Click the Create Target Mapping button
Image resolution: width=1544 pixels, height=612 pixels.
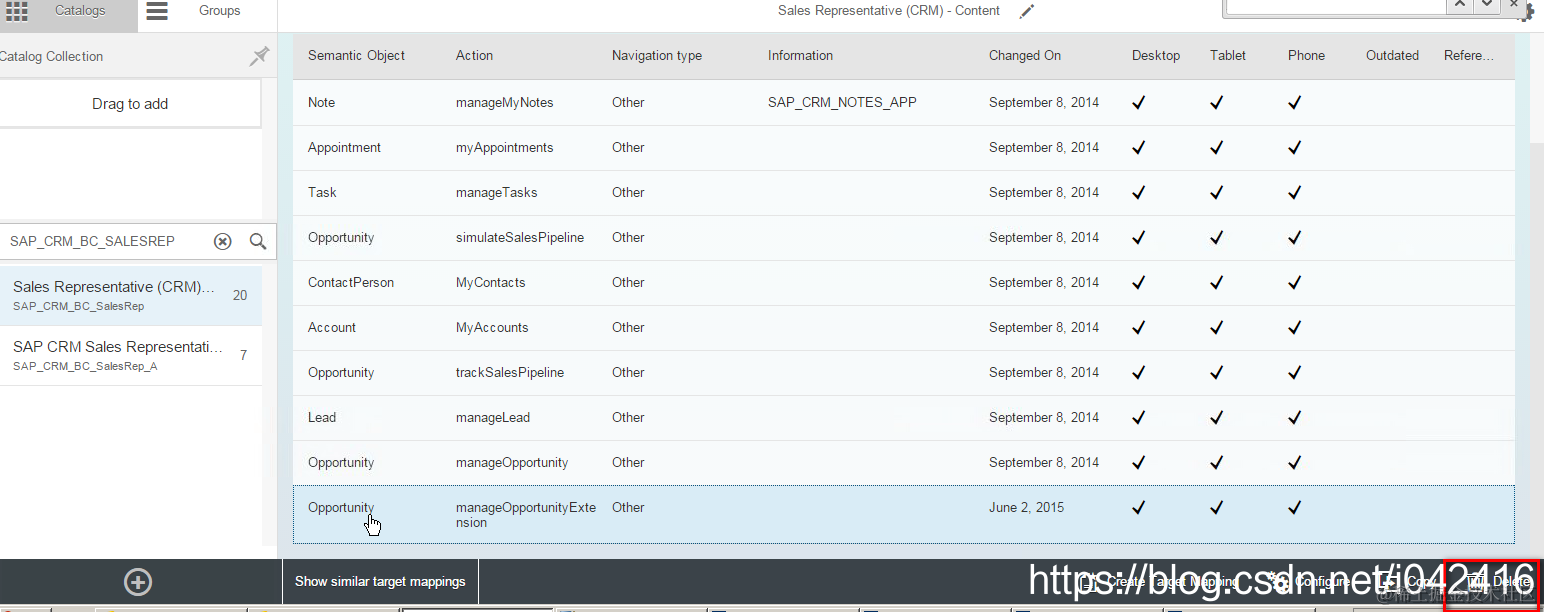click(x=1158, y=581)
